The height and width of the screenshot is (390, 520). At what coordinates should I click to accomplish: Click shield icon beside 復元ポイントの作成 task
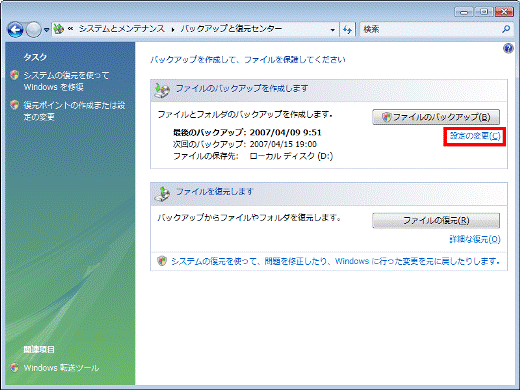[x=14, y=105]
